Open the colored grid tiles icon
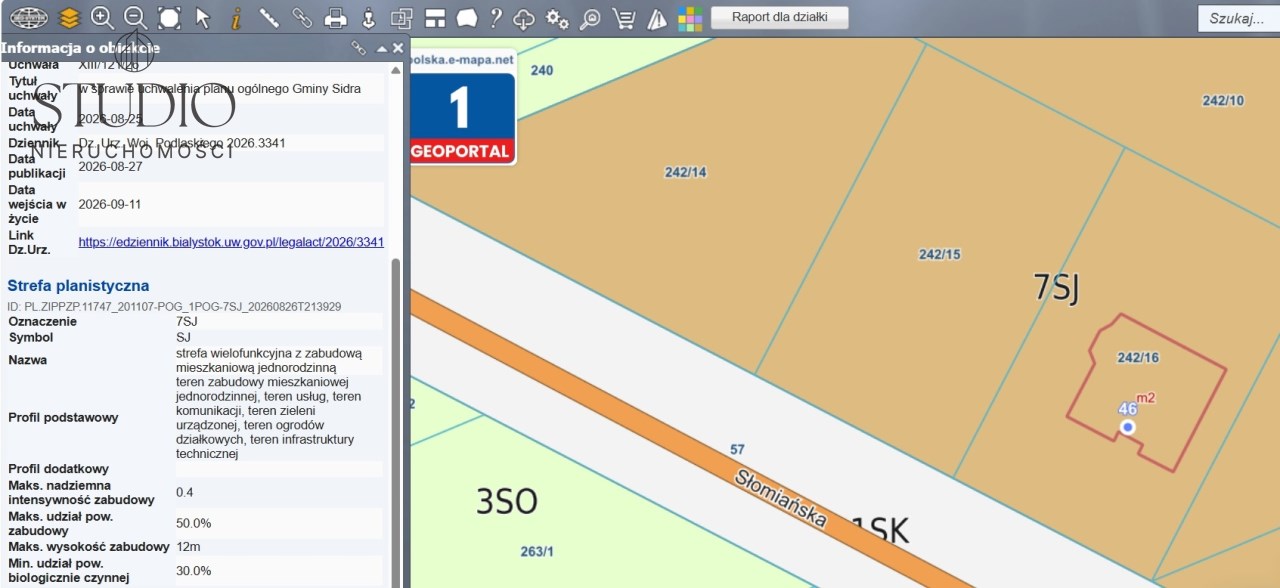1280x588 pixels. 690,18
